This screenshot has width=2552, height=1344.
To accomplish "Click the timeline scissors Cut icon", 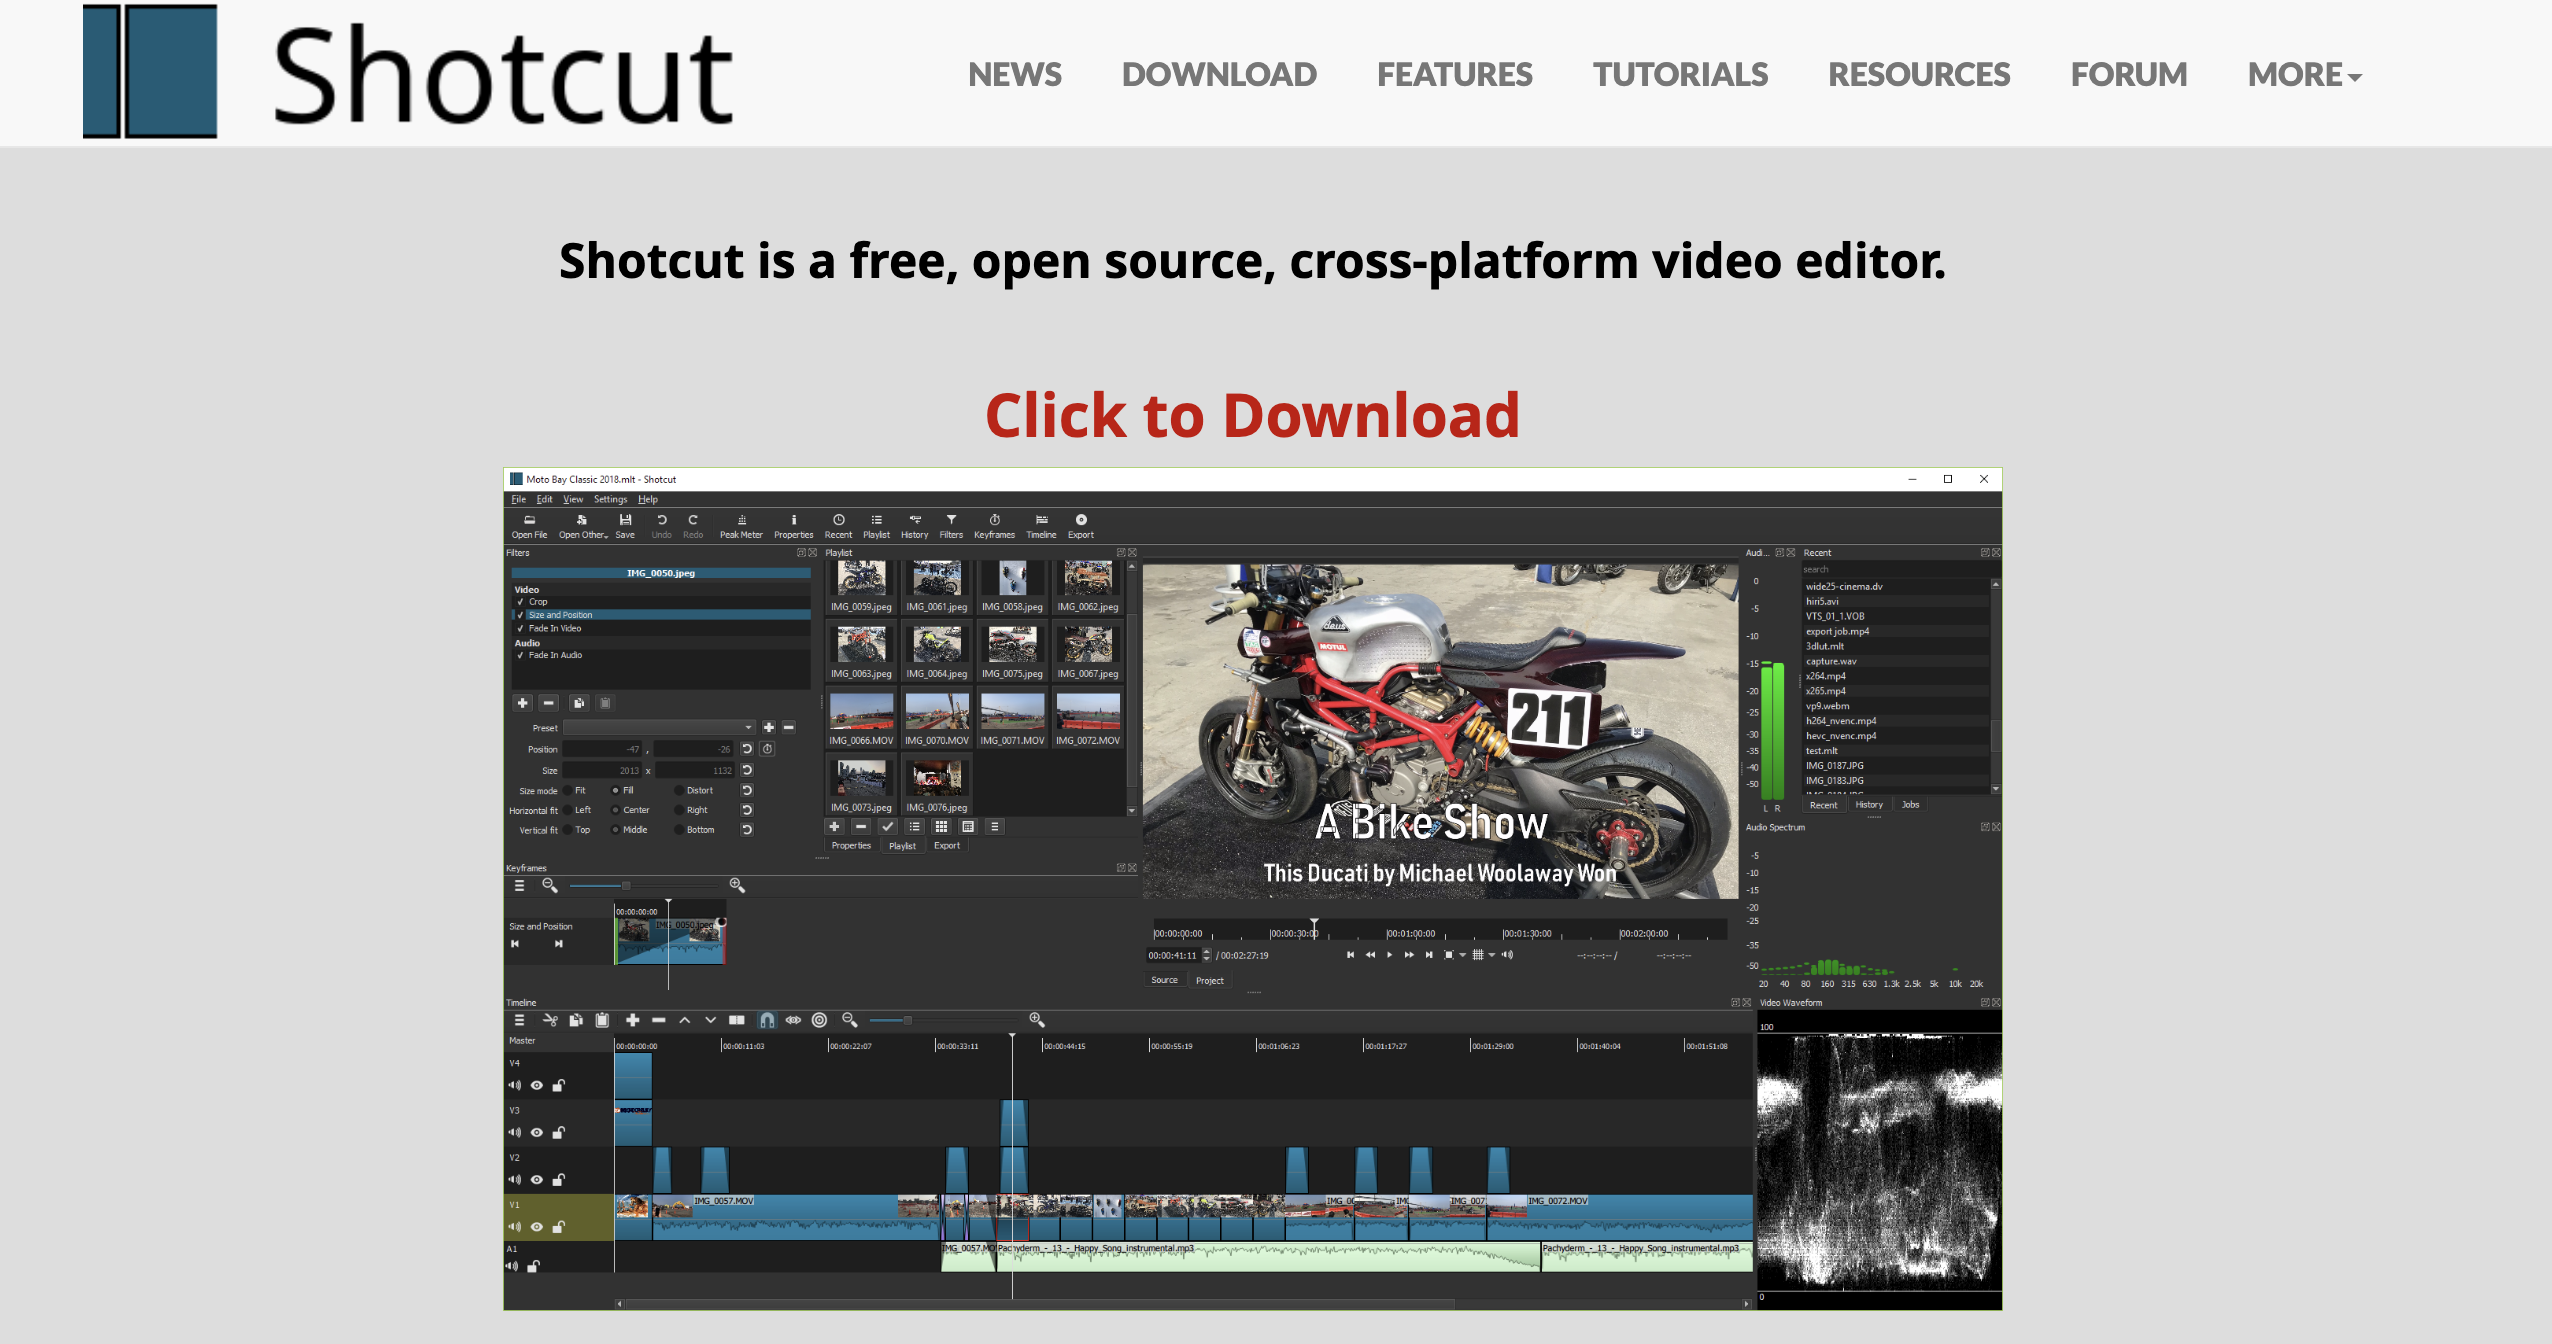I will coord(550,1020).
